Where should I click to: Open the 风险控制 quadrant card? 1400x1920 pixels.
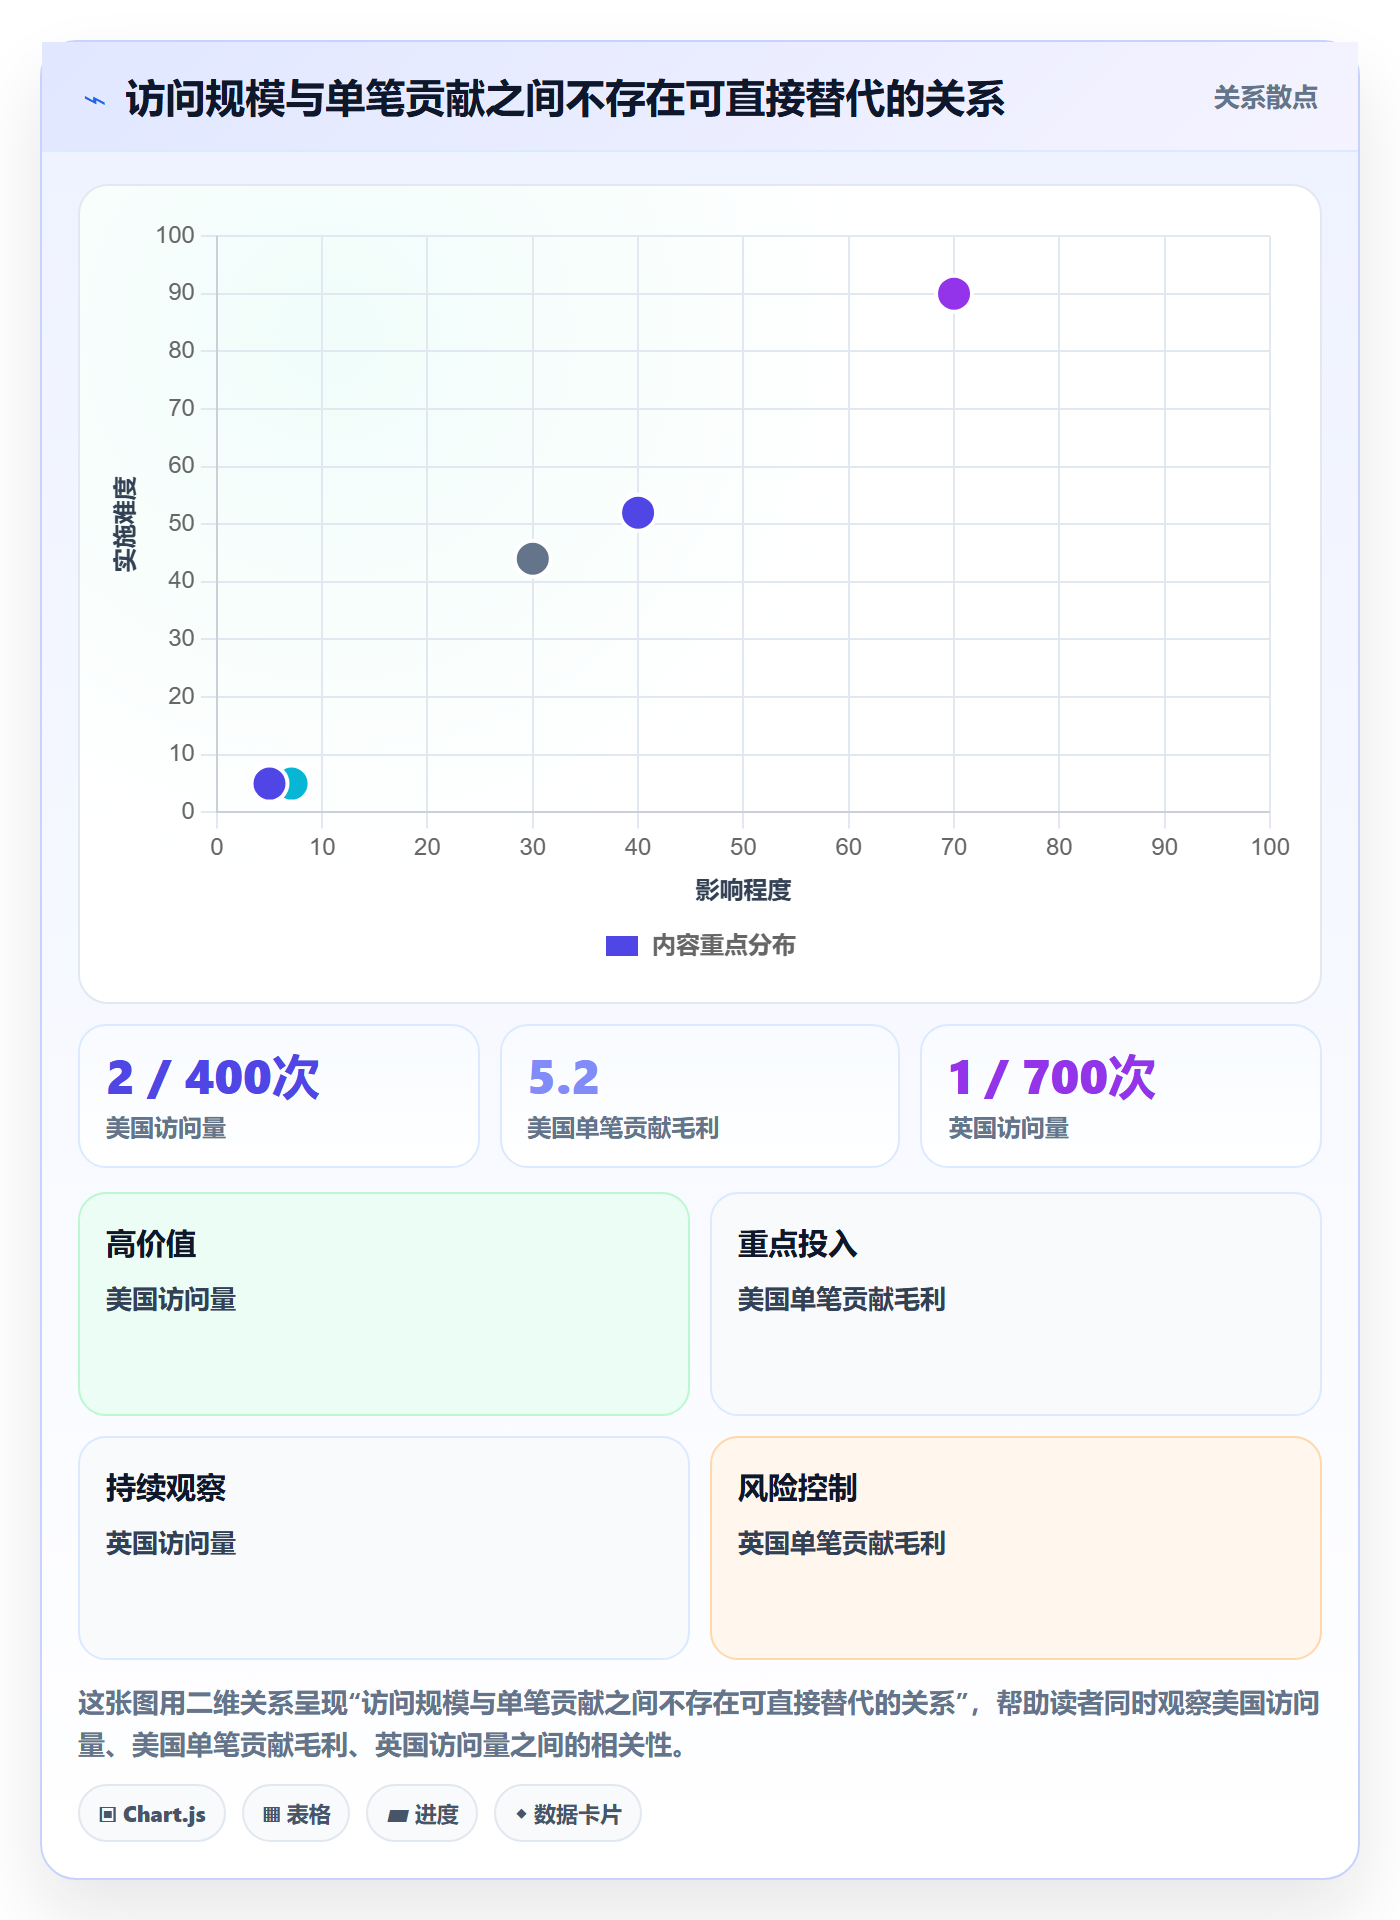click(x=1016, y=1548)
